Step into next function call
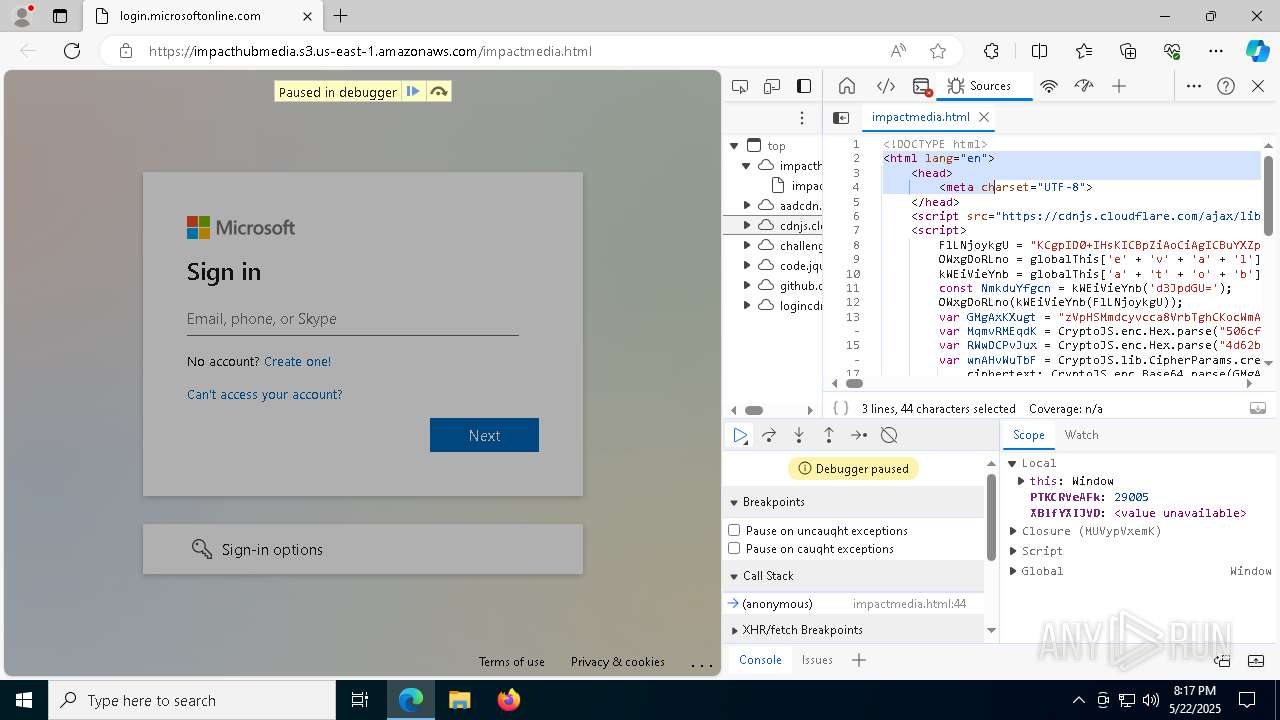The image size is (1280, 720). pyautogui.click(x=799, y=435)
